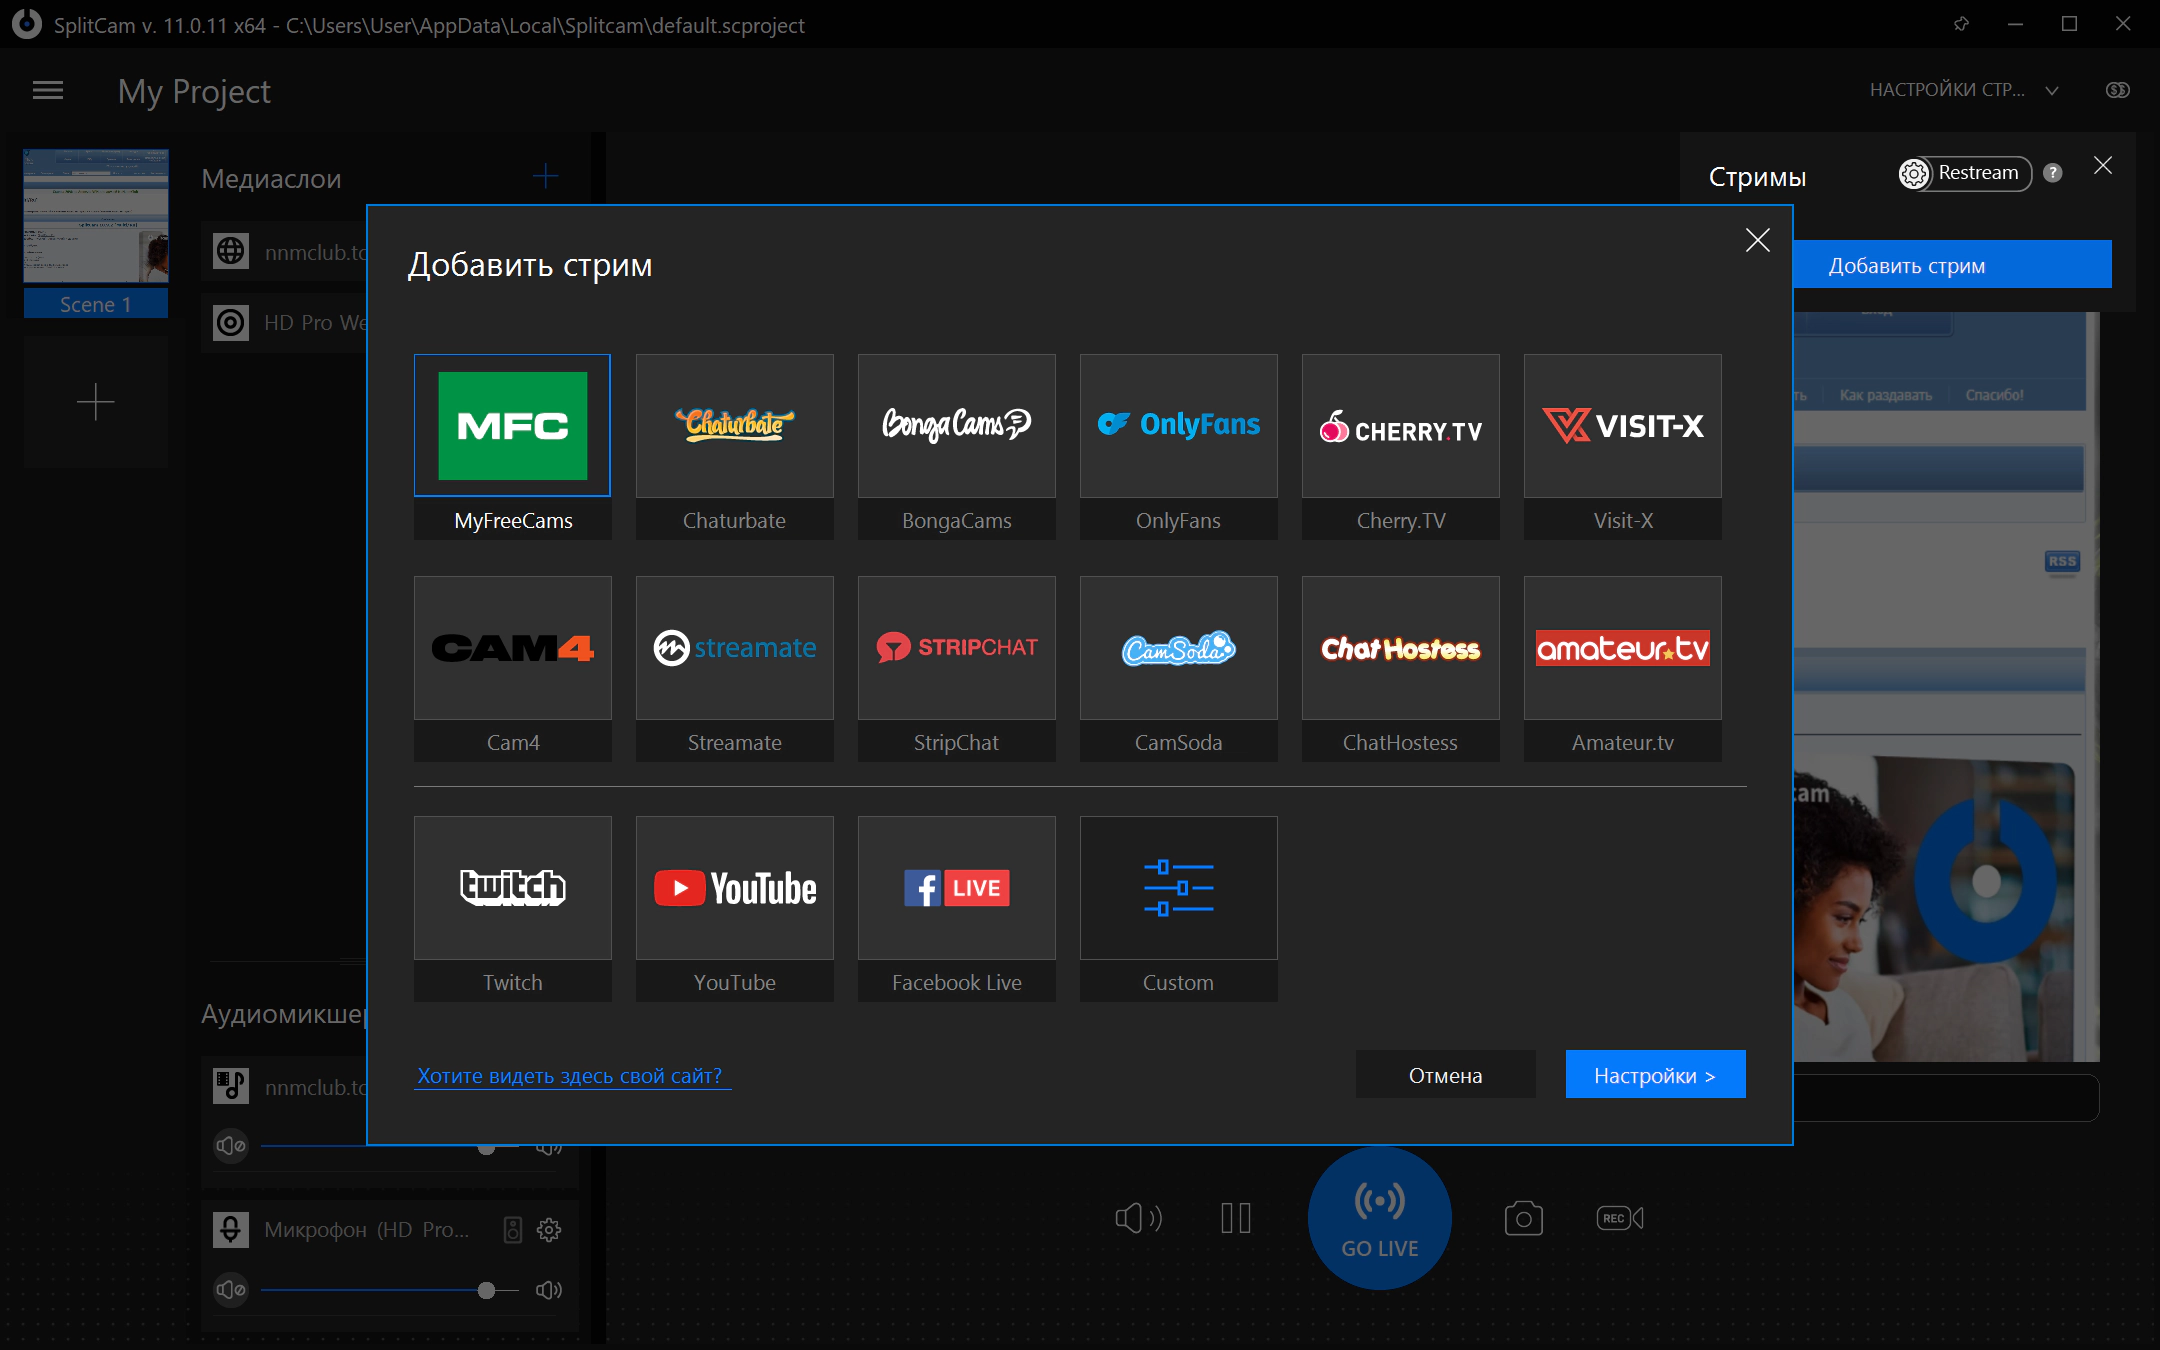The height and width of the screenshot is (1350, 2160).
Task: Adjust the microphone volume slider
Action: point(390,1290)
